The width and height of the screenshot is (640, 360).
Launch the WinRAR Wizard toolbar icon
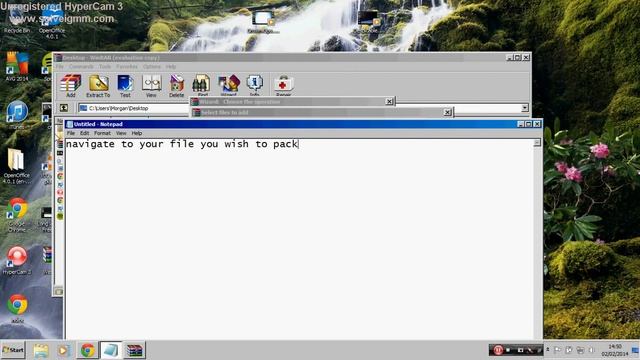[x=229, y=85]
